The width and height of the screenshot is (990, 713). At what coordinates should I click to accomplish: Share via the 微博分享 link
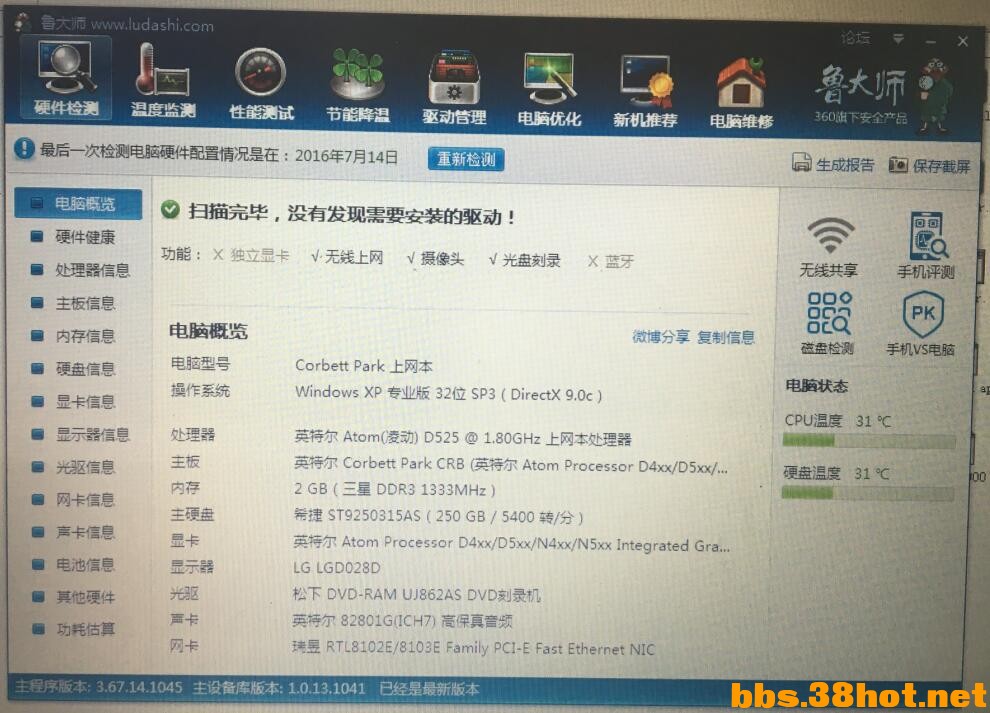pos(660,337)
